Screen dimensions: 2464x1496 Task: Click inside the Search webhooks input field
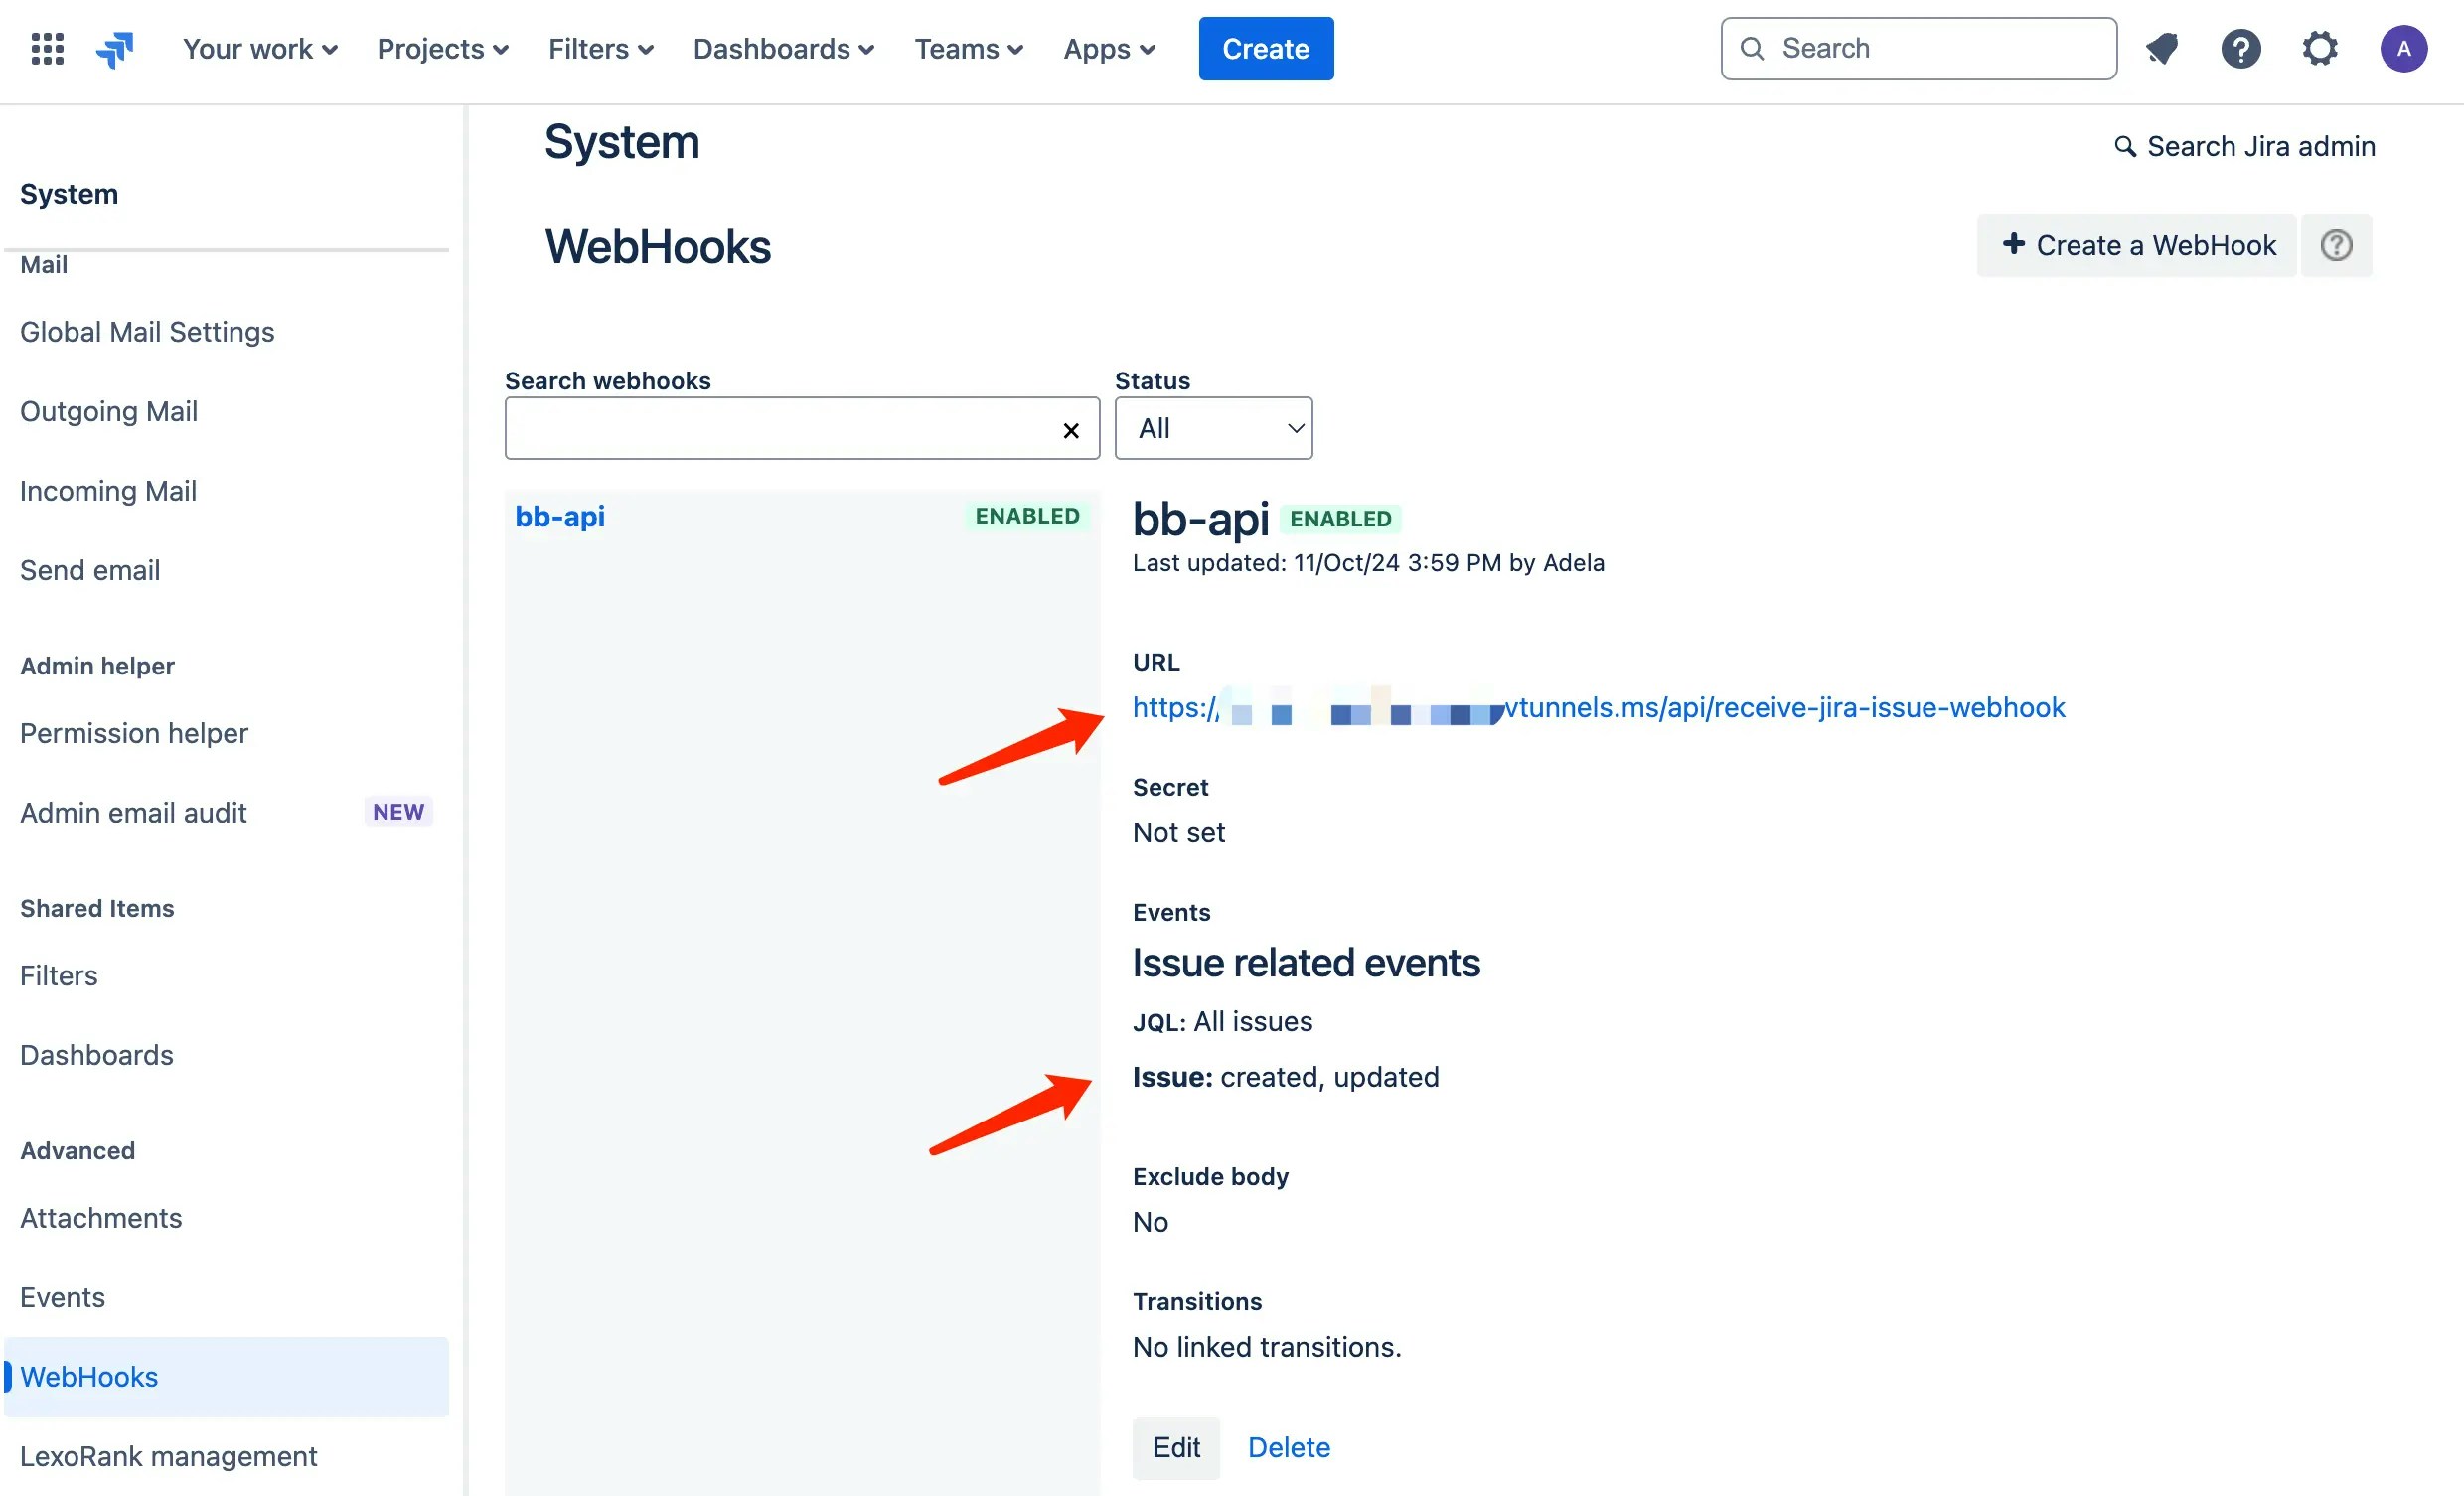click(780, 428)
